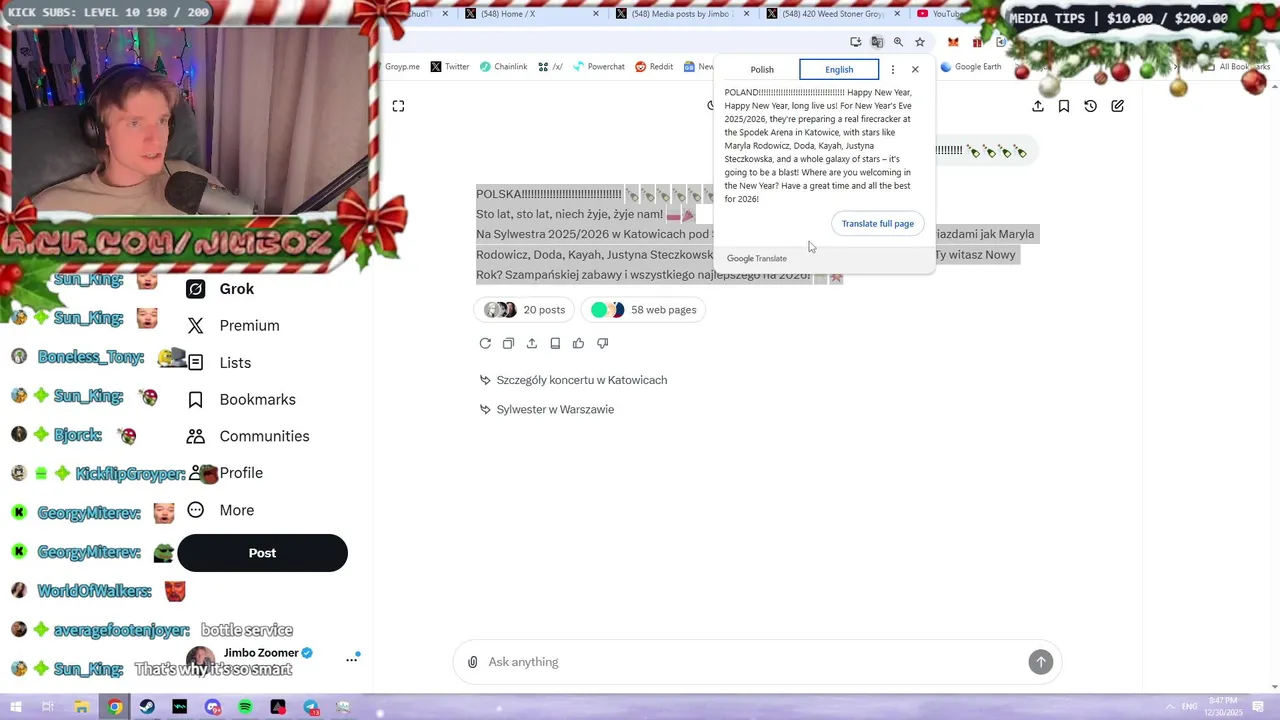
Task: Click the Premium X icon in sidebar
Action: click(x=196, y=326)
